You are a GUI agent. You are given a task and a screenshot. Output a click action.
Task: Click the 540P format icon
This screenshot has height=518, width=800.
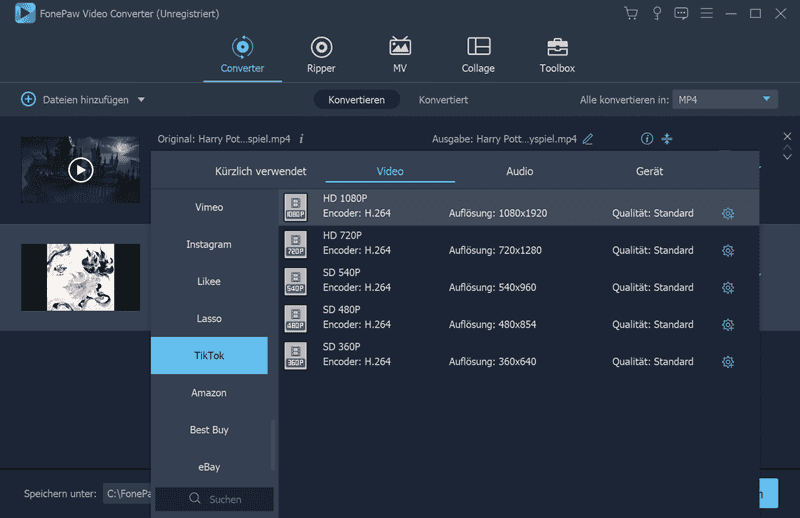pos(296,282)
